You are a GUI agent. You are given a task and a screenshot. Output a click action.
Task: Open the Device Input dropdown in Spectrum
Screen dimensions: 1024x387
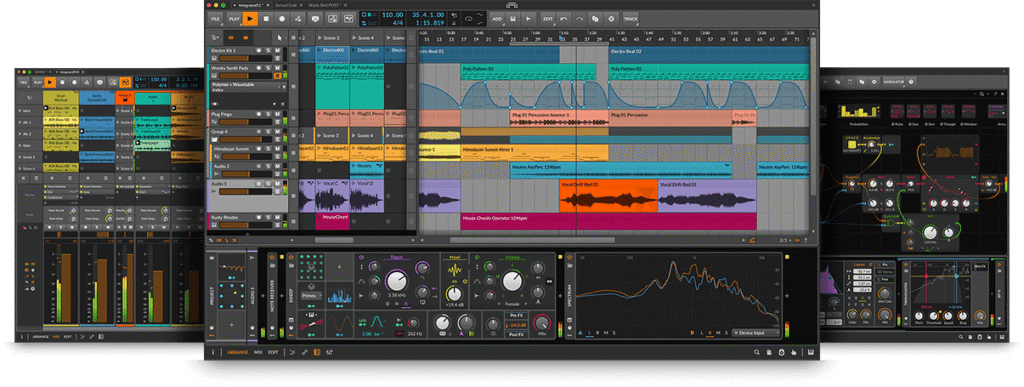pyautogui.click(x=756, y=333)
